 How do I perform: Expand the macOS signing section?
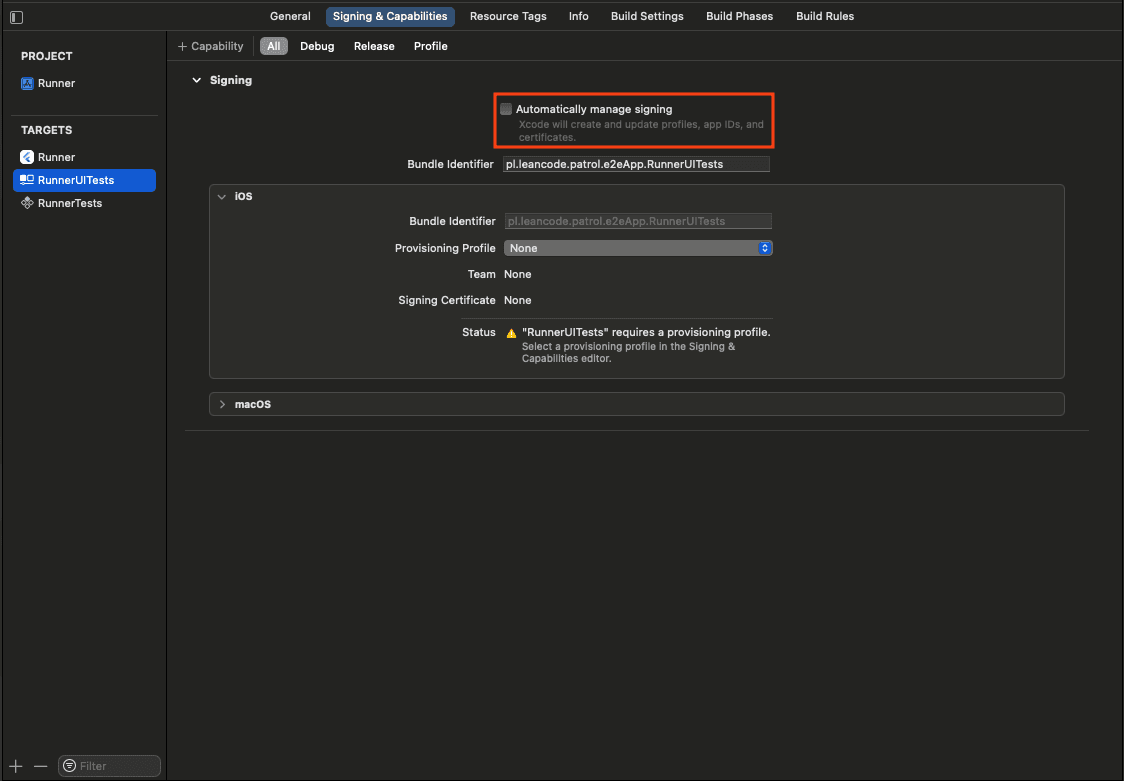pyautogui.click(x=222, y=404)
